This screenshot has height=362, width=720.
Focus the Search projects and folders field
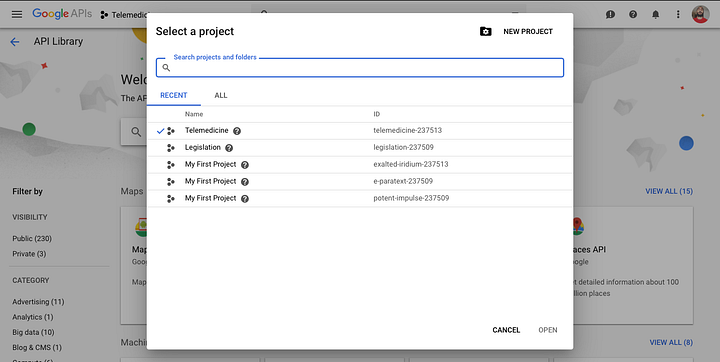pyautogui.click(x=360, y=68)
